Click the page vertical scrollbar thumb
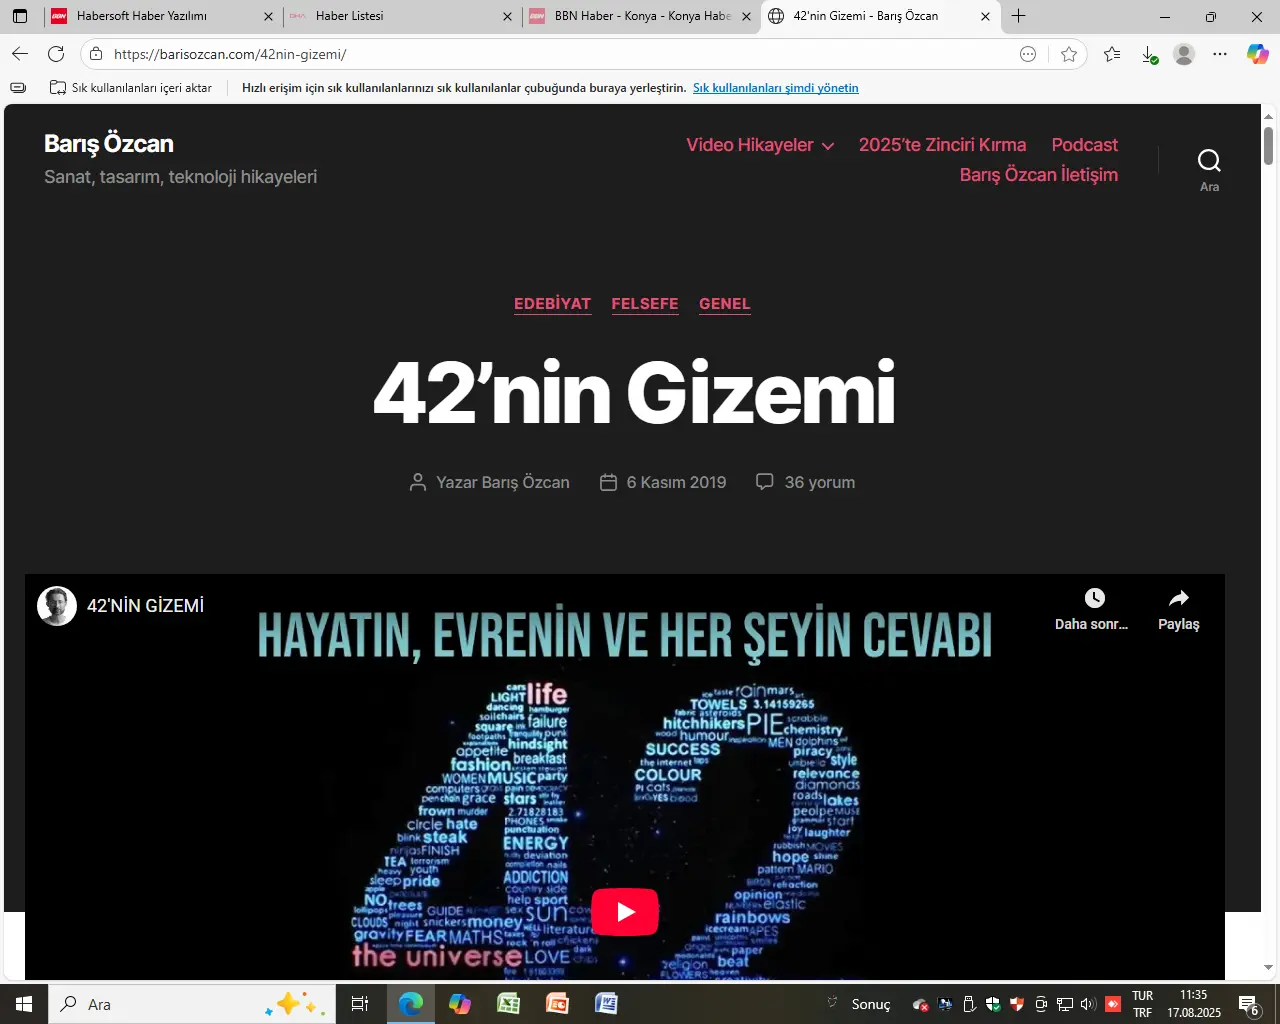Screen dimensions: 1280x1024 pyautogui.click(x=1268, y=146)
